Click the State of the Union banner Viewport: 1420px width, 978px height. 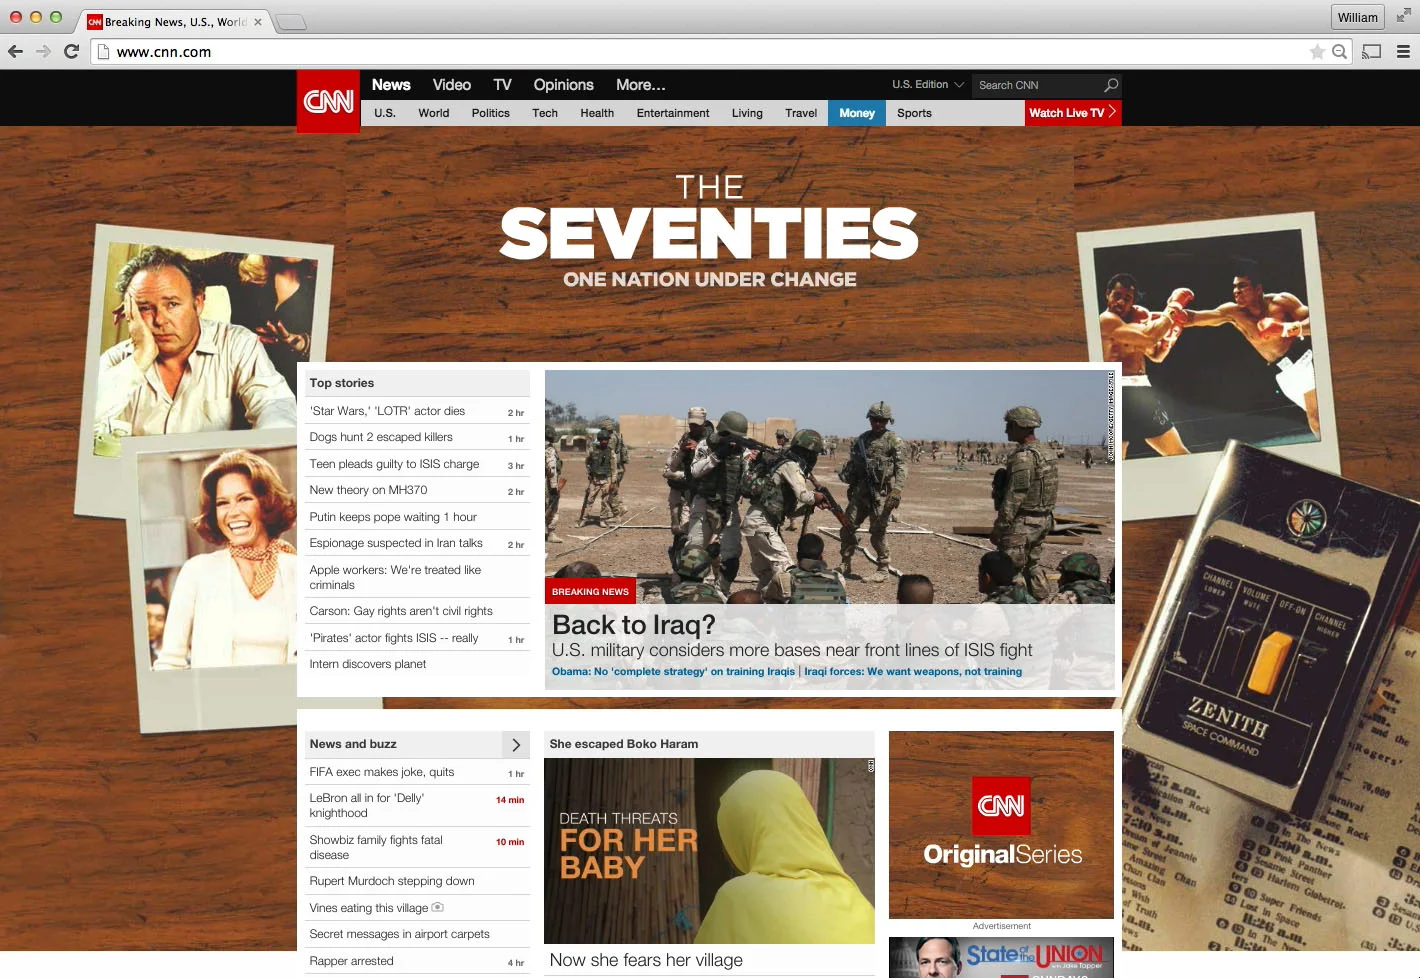pos(1001,957)
